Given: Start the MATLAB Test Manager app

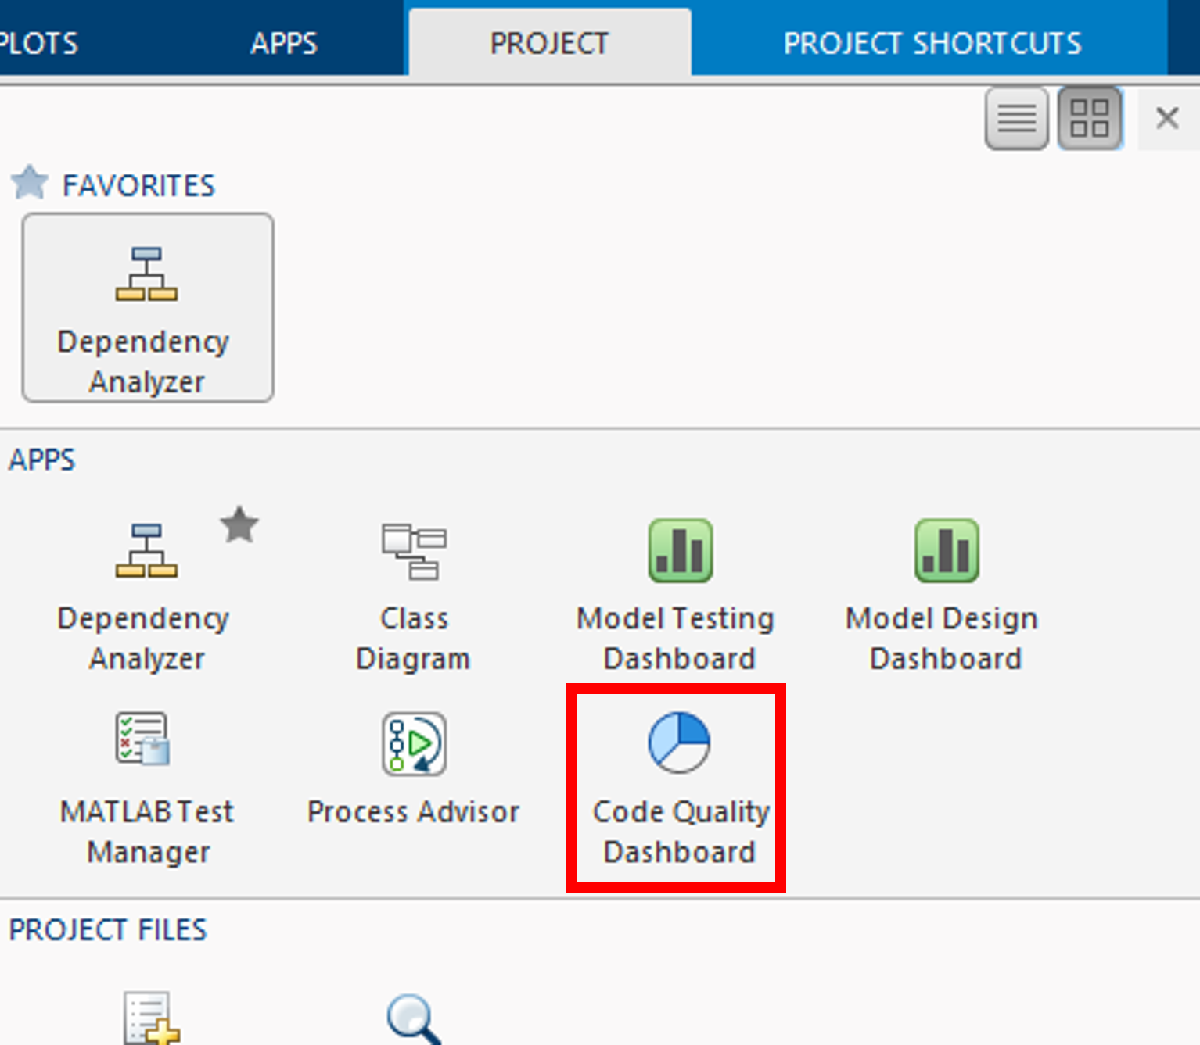Looking at the screenshot, I should coord(146,785).
